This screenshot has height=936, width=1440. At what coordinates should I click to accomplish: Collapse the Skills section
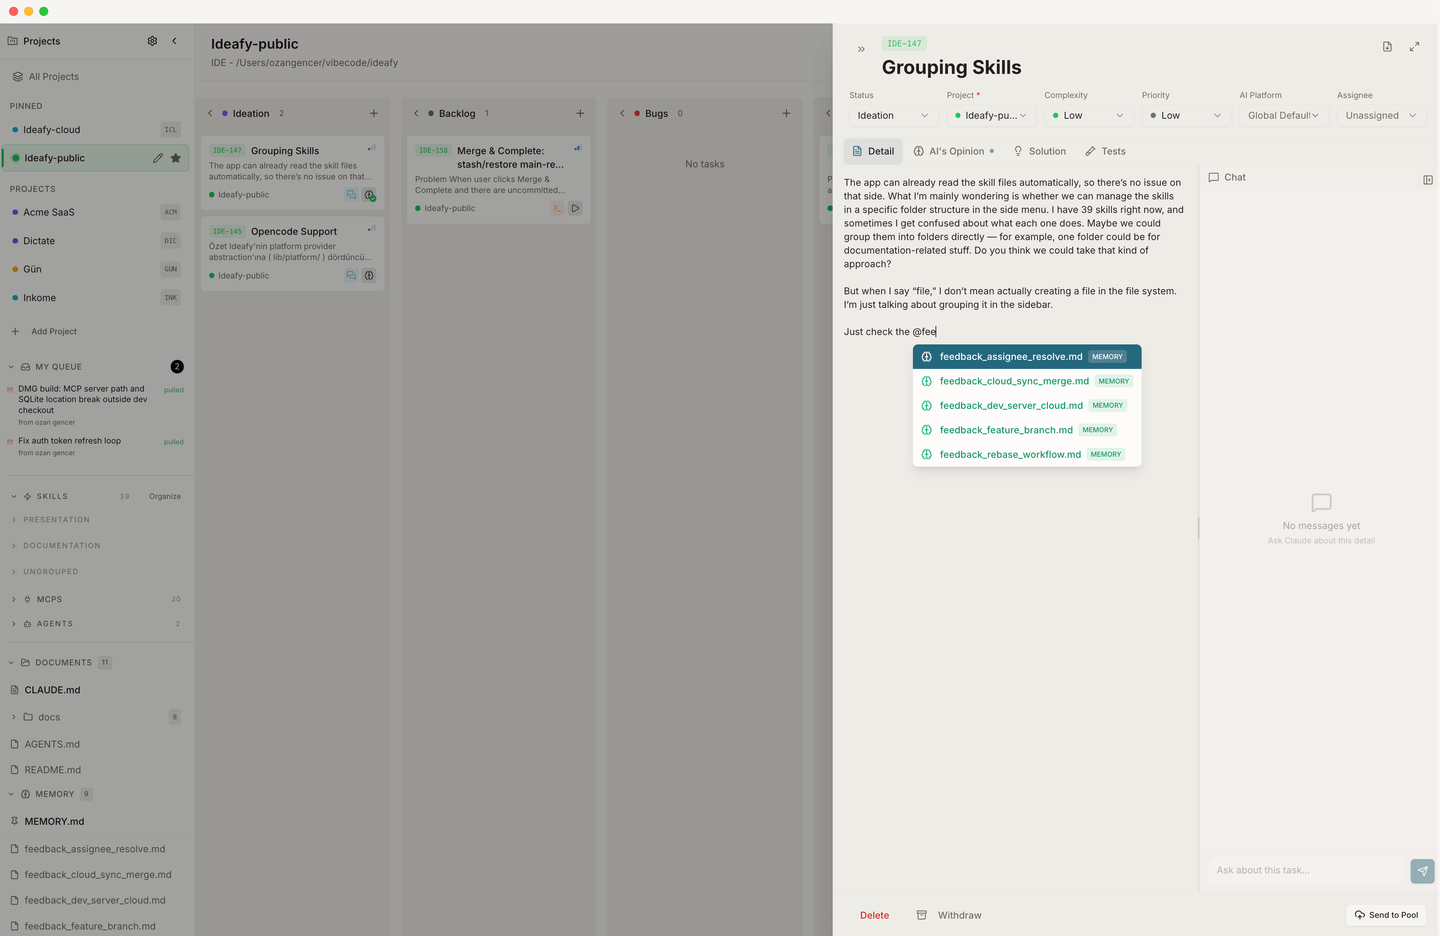coord(13,496)
